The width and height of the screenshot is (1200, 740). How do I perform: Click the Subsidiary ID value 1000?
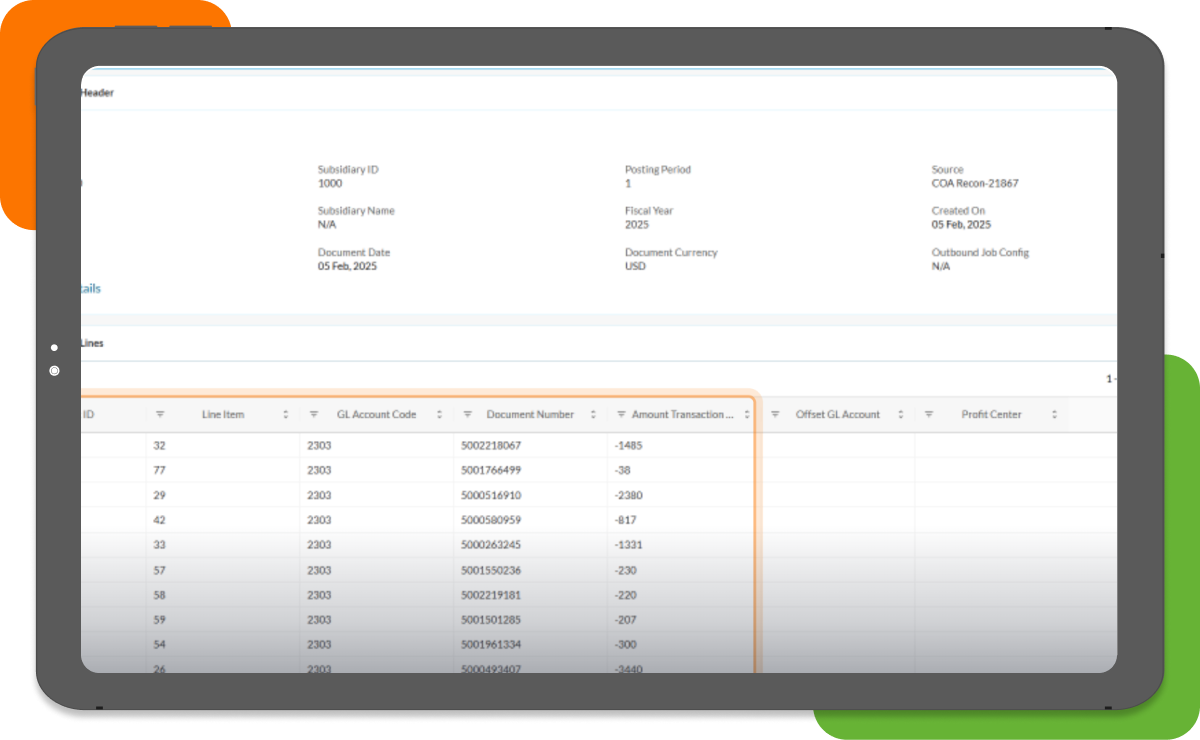[x=330, y=184]
